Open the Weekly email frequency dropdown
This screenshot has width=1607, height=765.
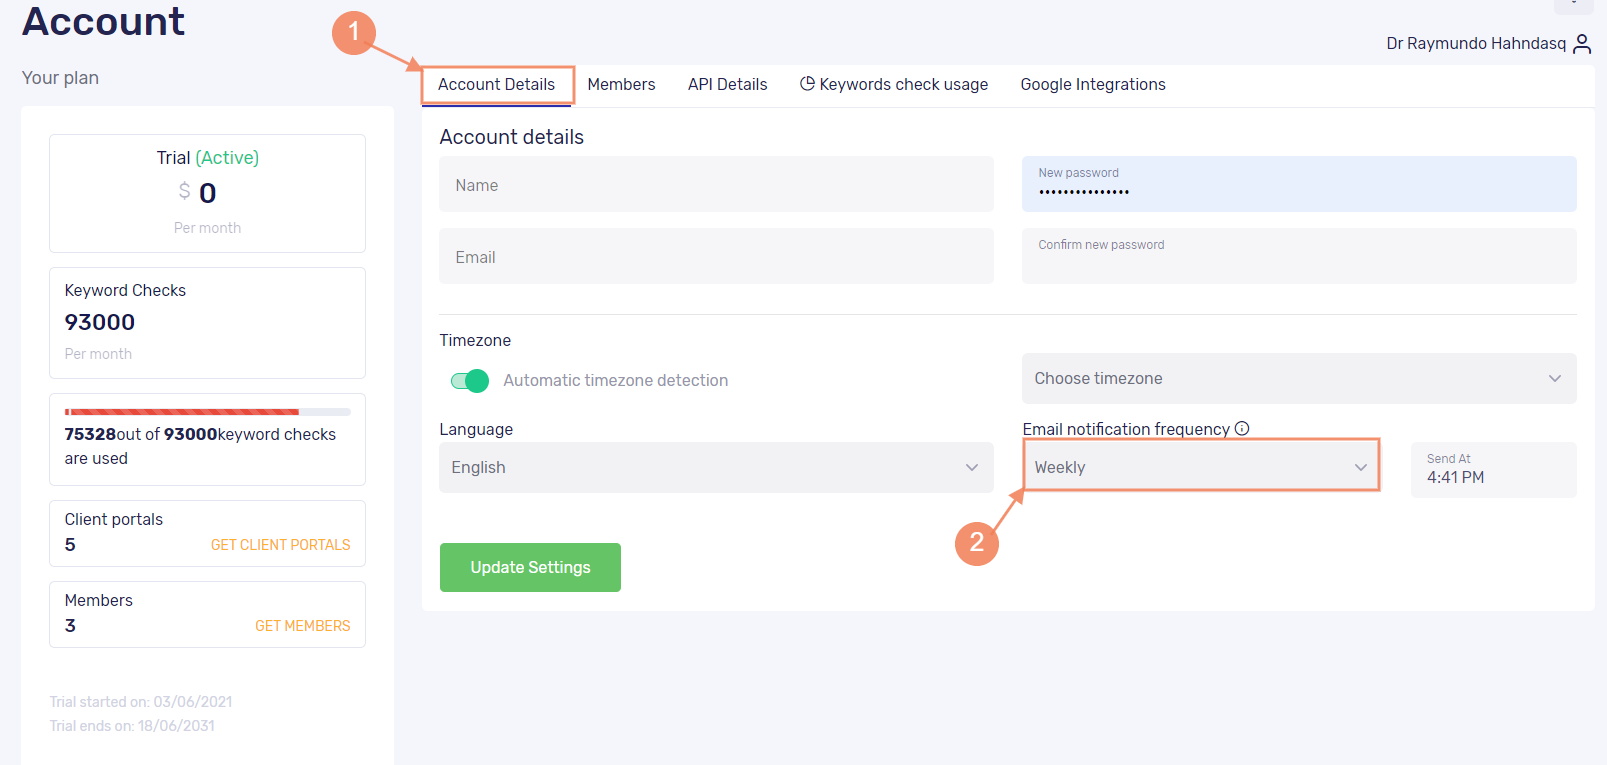pyautogui.click(x=1200, y=467)
